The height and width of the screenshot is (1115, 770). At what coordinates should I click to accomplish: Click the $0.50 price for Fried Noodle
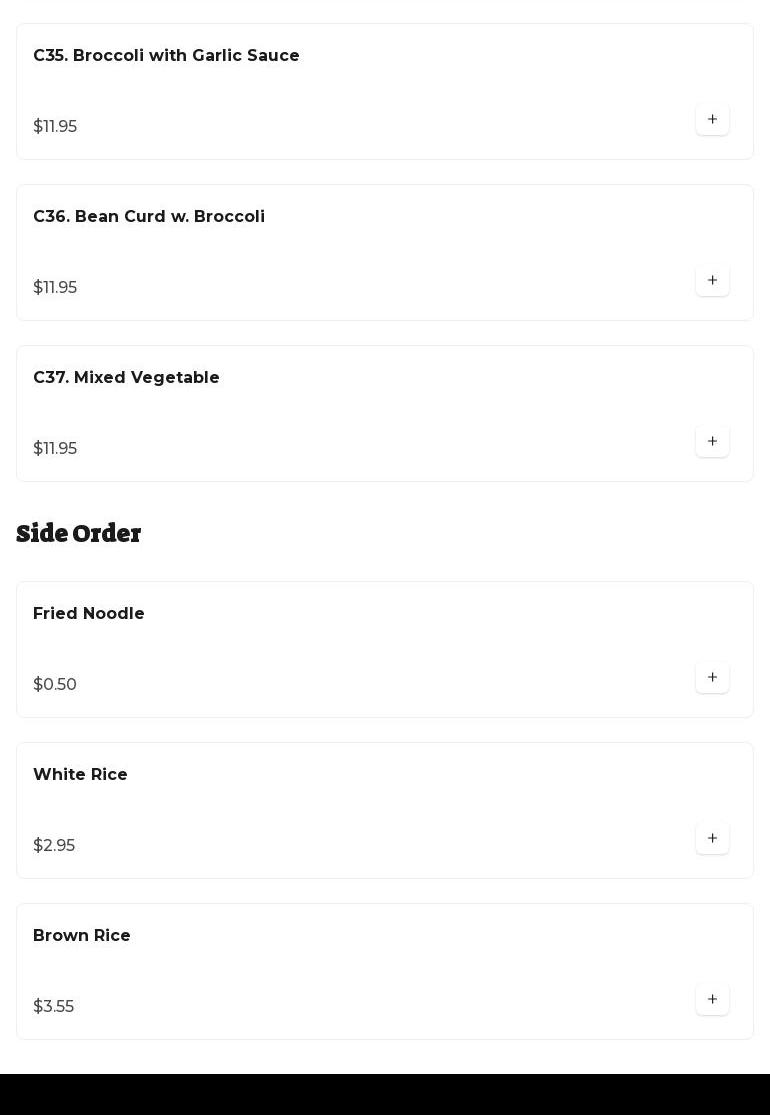[x=55, y=685]
